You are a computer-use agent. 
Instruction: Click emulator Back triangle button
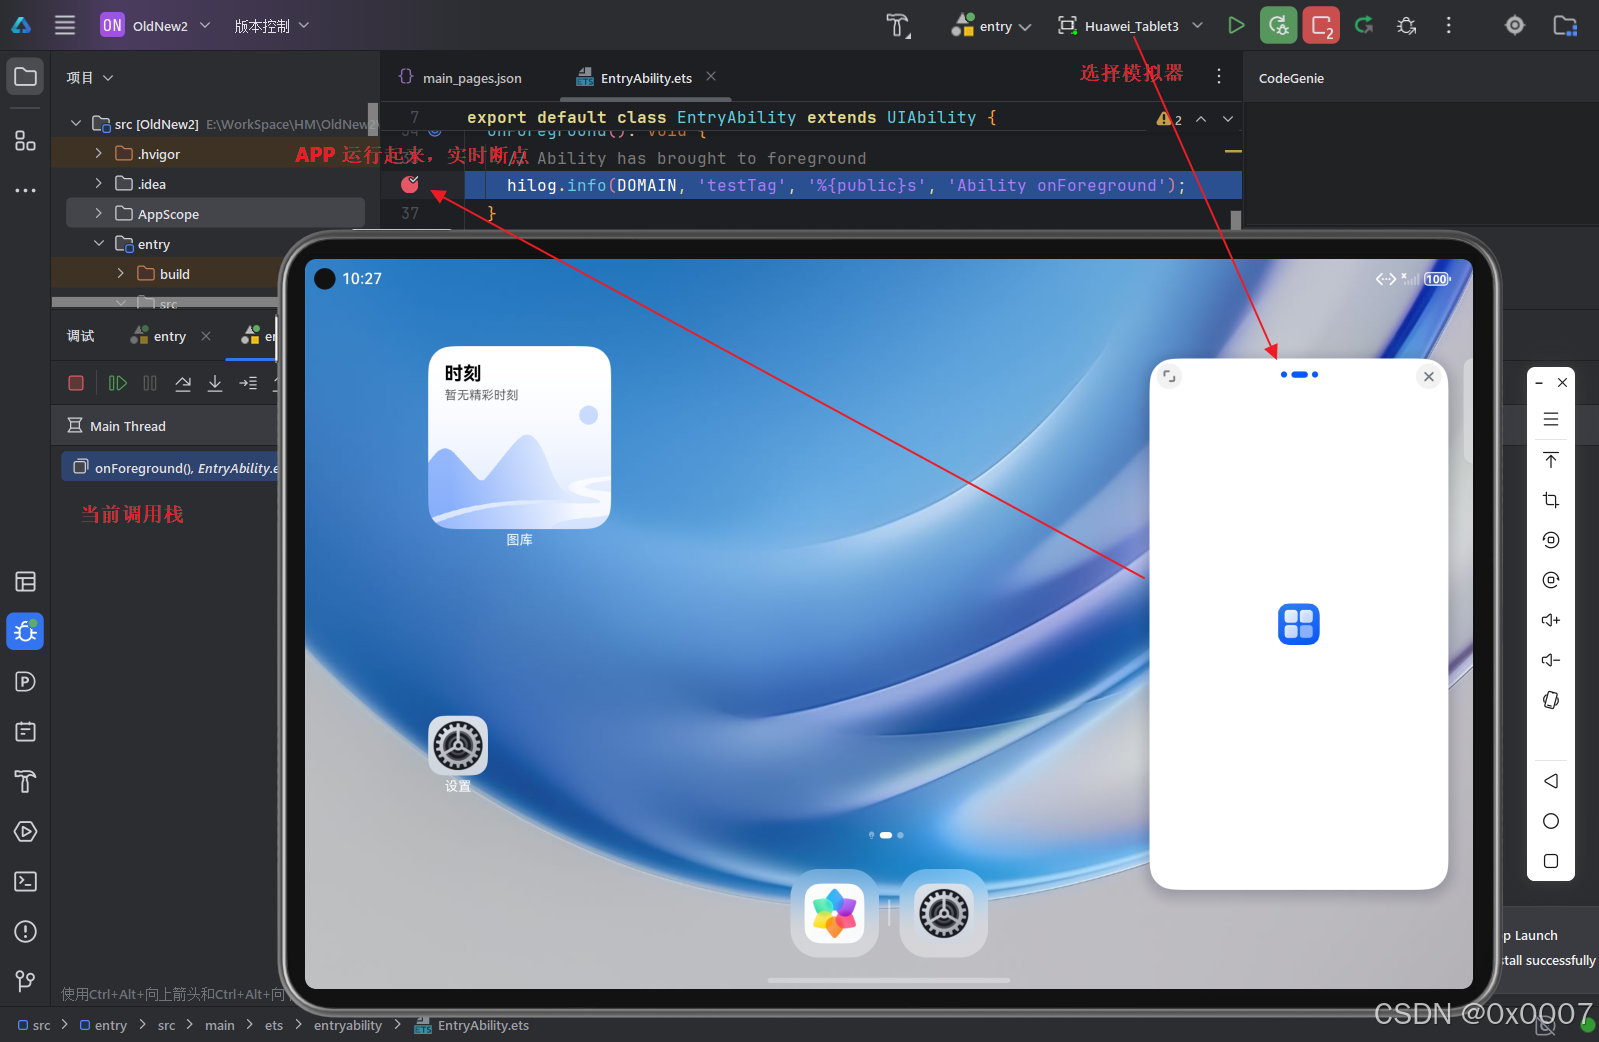[x=1551, y=781]
